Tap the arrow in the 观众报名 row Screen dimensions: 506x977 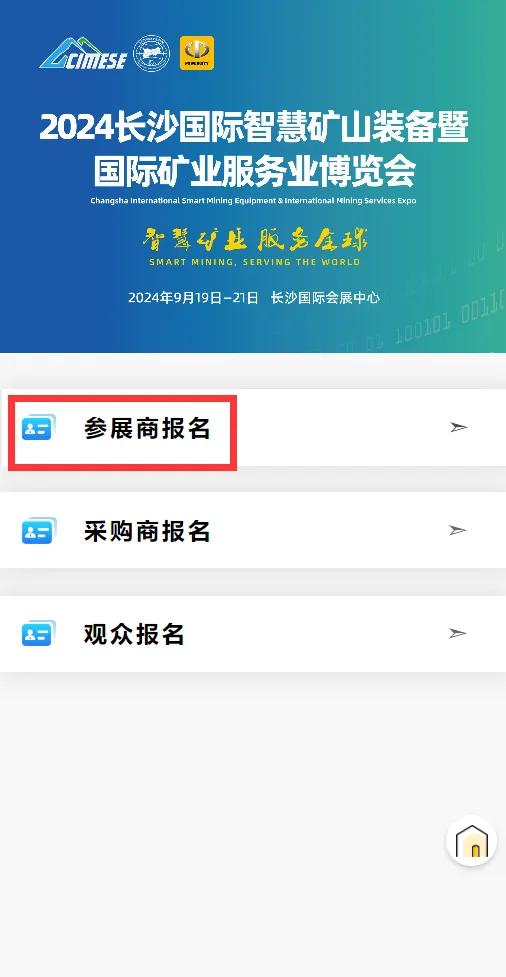[x=457, y=633]
